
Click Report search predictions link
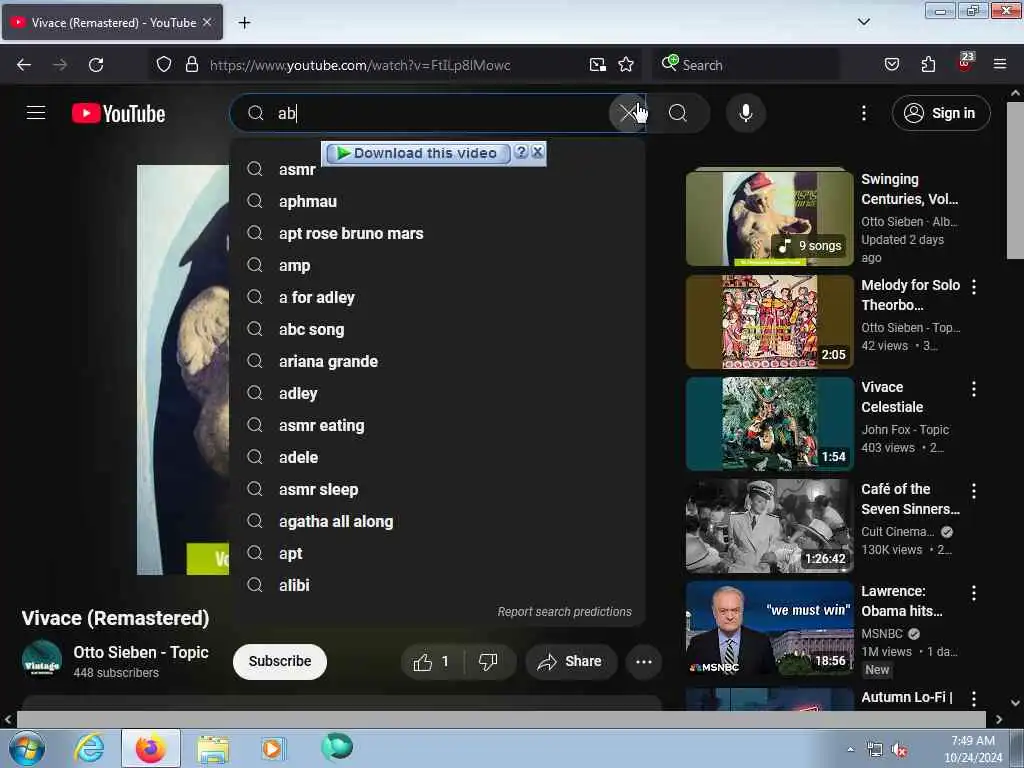click(x=564, y=612)
